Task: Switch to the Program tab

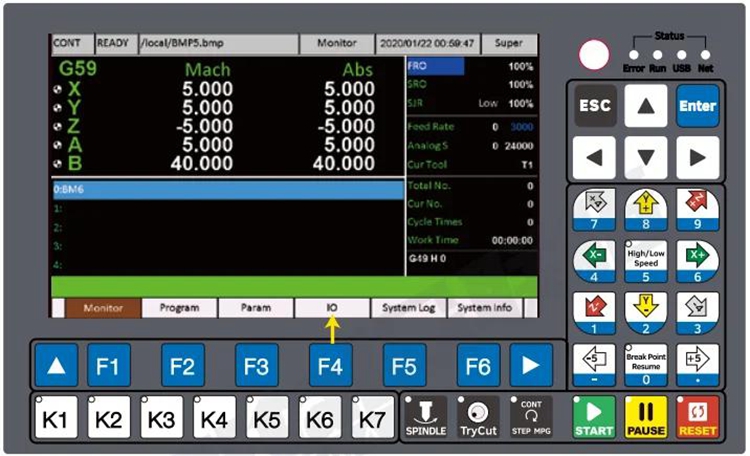Action: point(178,308)
